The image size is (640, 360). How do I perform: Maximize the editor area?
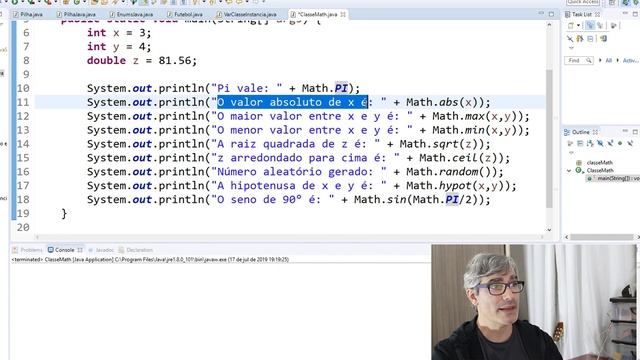(551, 14)
